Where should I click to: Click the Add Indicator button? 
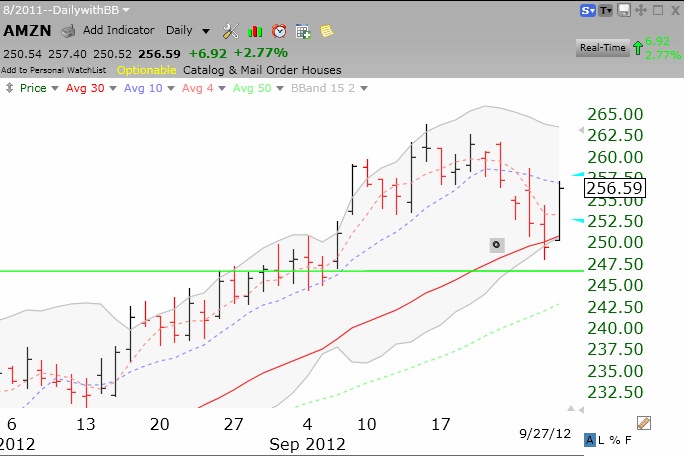pos(118,30)
